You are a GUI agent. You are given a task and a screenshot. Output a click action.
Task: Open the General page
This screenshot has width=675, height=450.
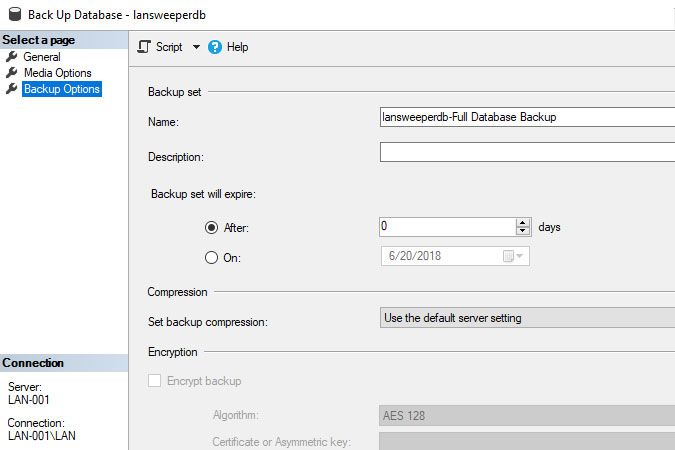click(42, 57)
